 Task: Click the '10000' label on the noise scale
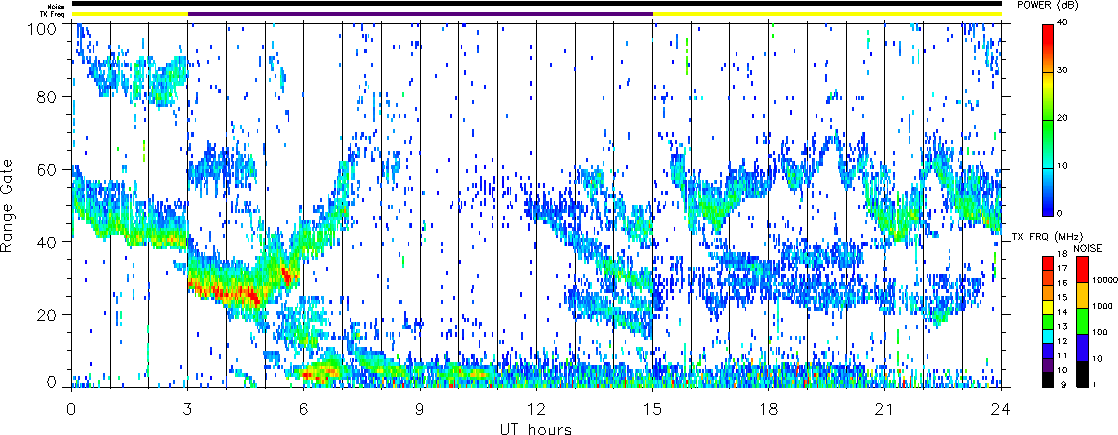coord(1102,282)
